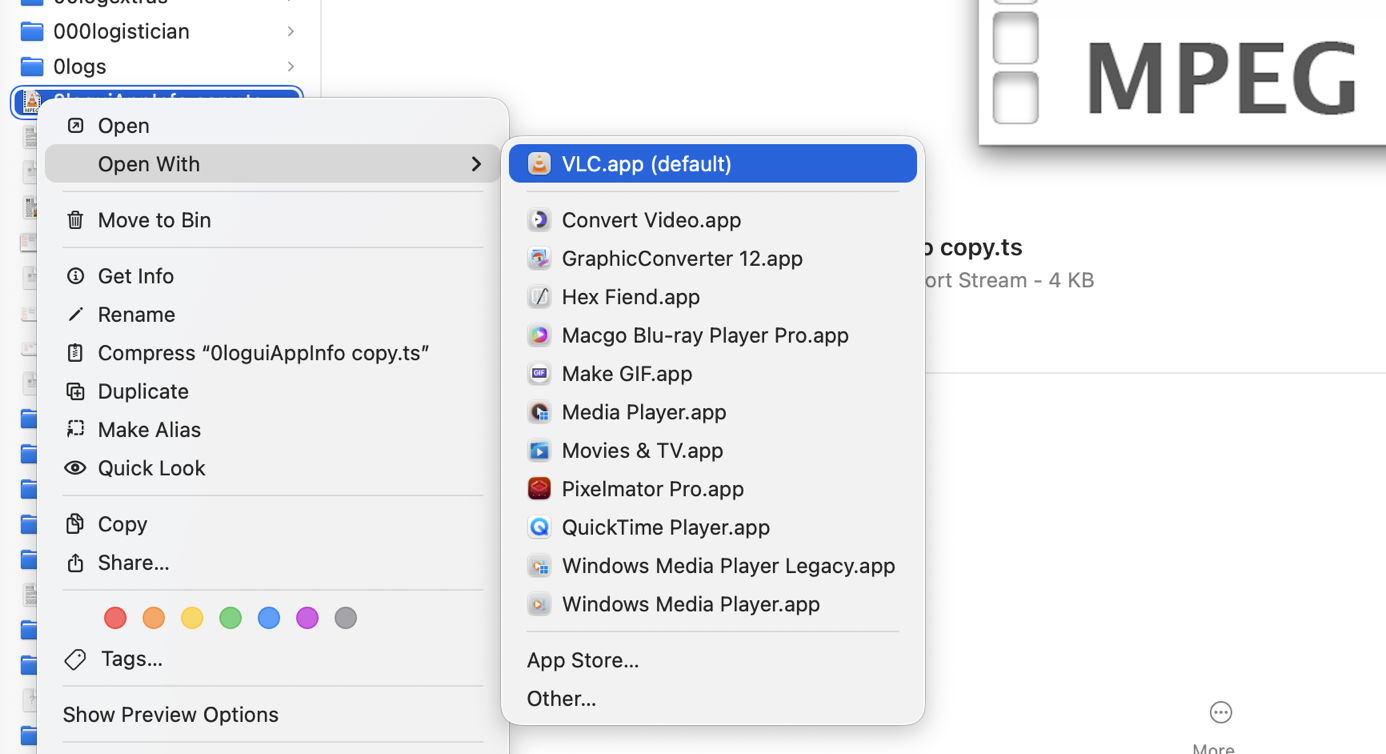Click the Media Player app icon
Screen dimensions: 1386x754
(539, 412)
